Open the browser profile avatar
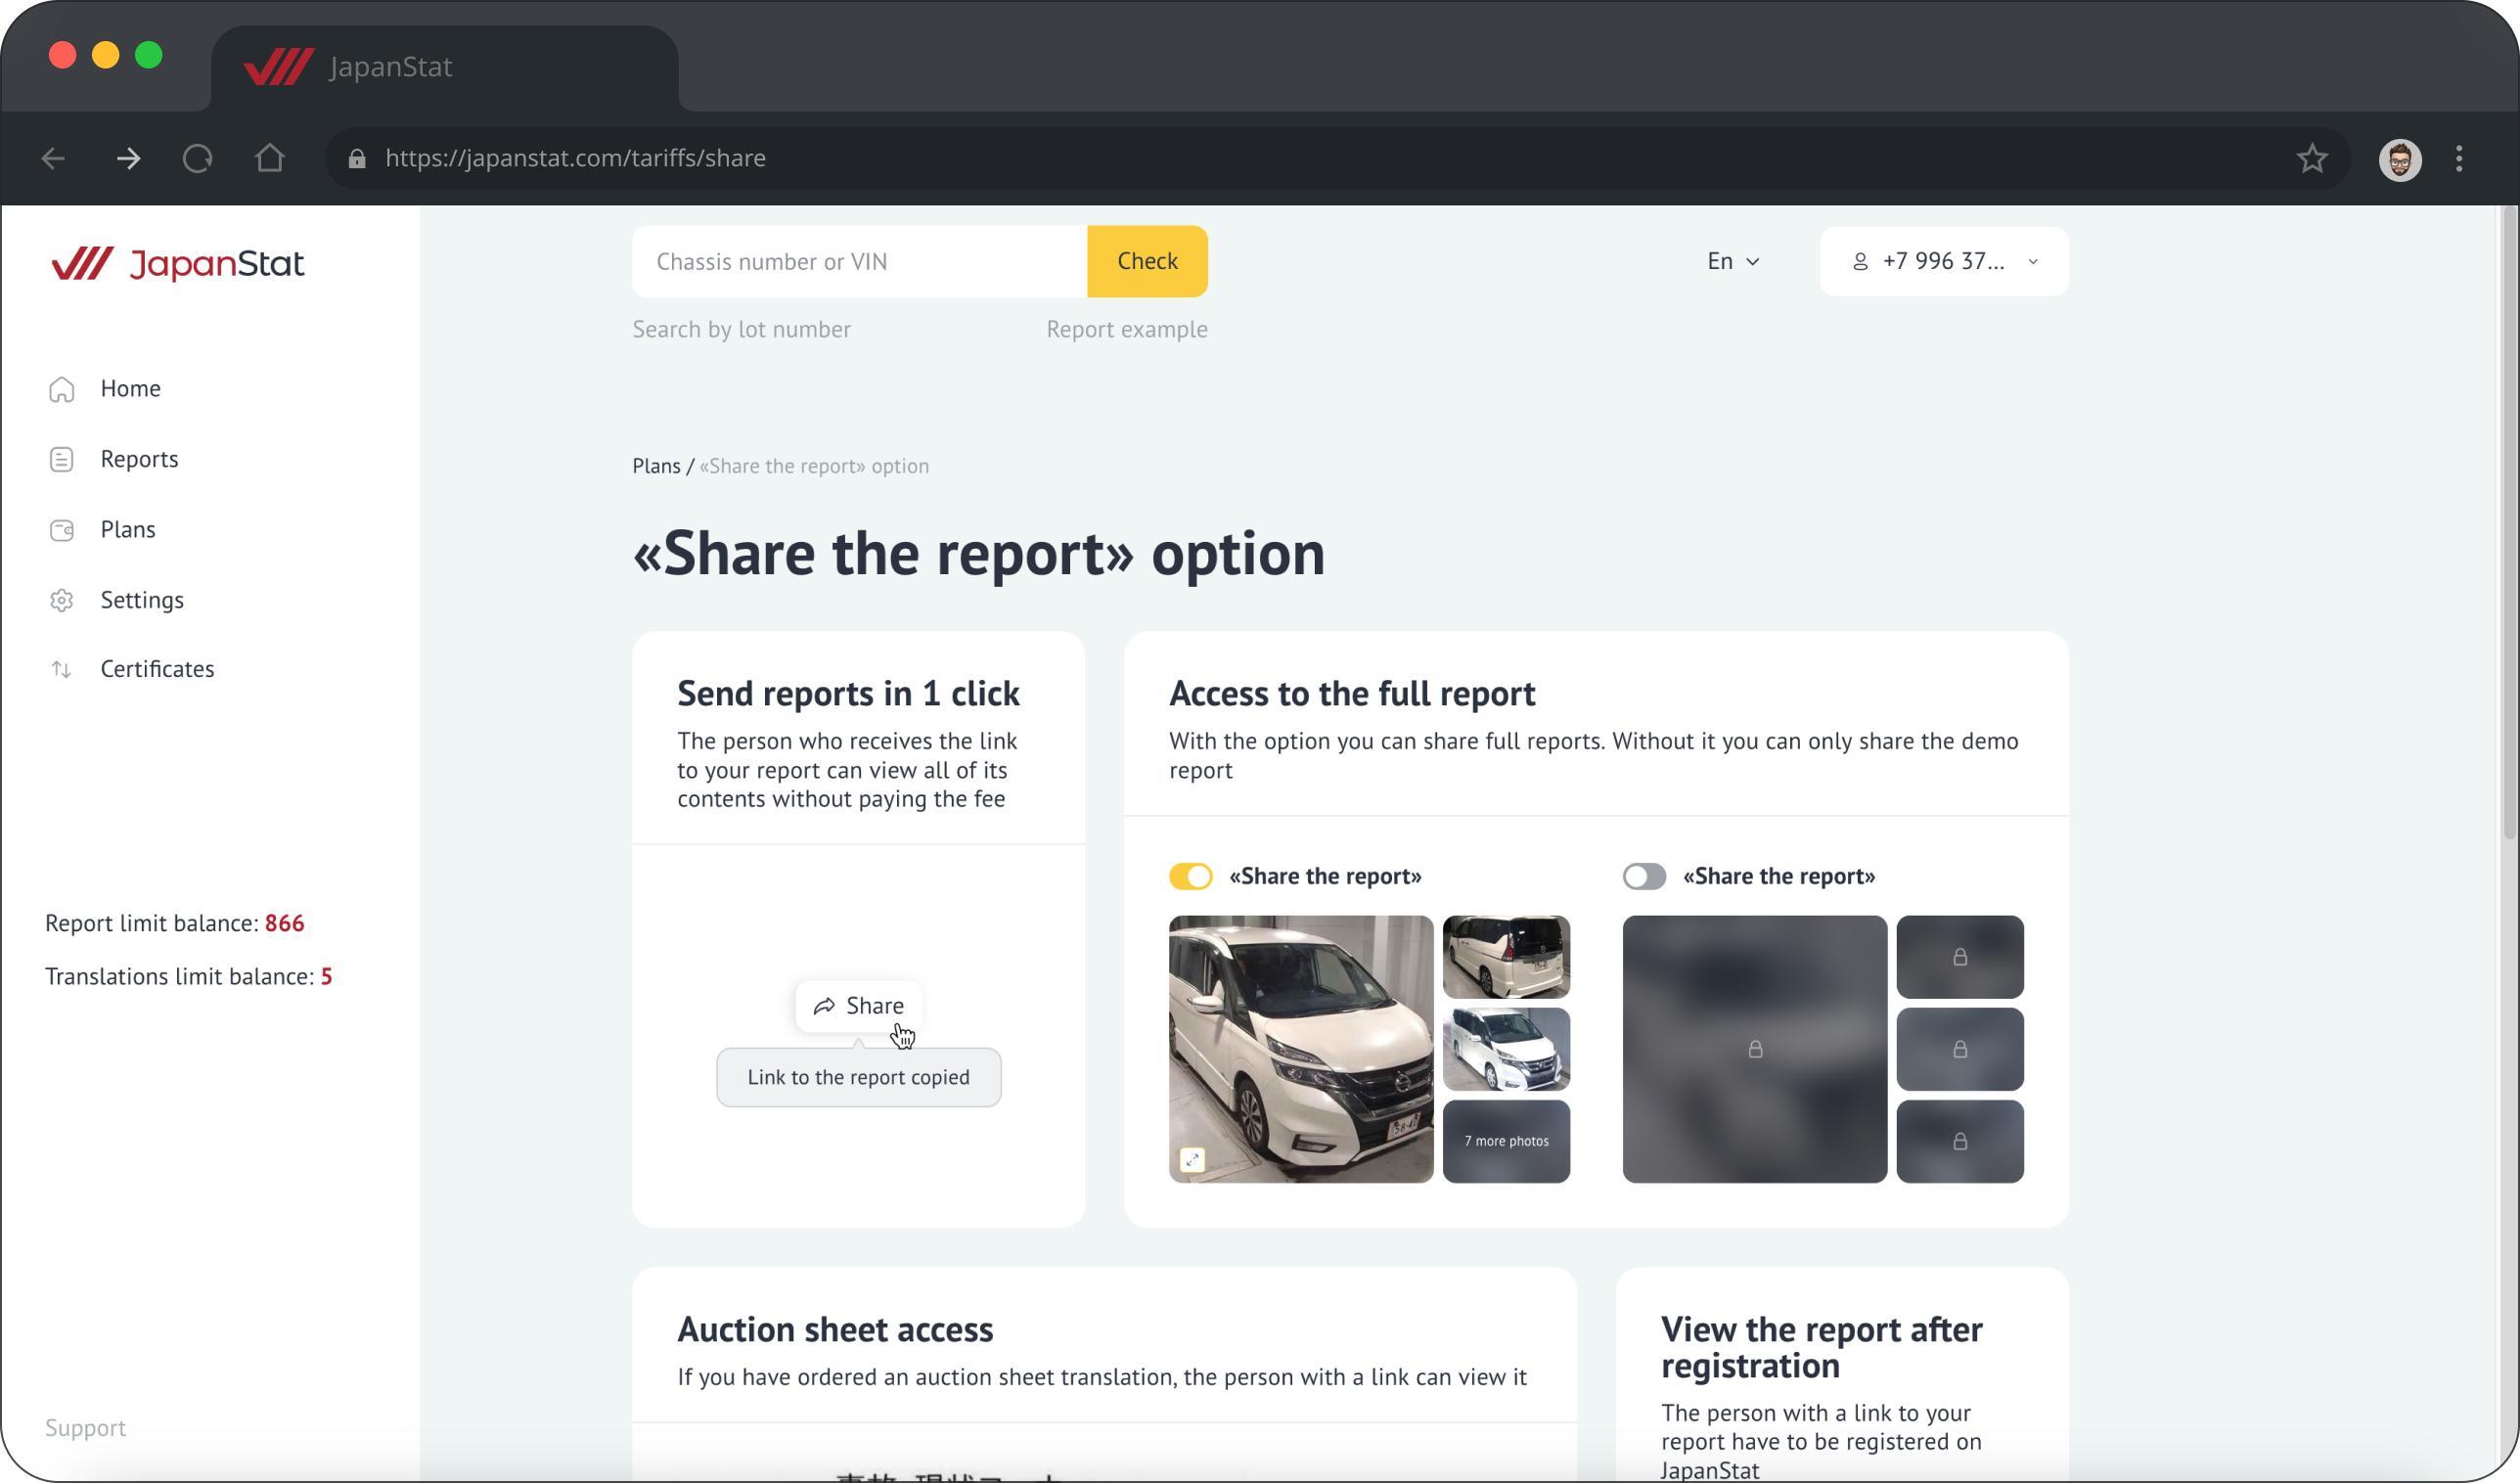This screenshot has width=2520, height=1483. pyautogui.click(x=2400, y=159)
